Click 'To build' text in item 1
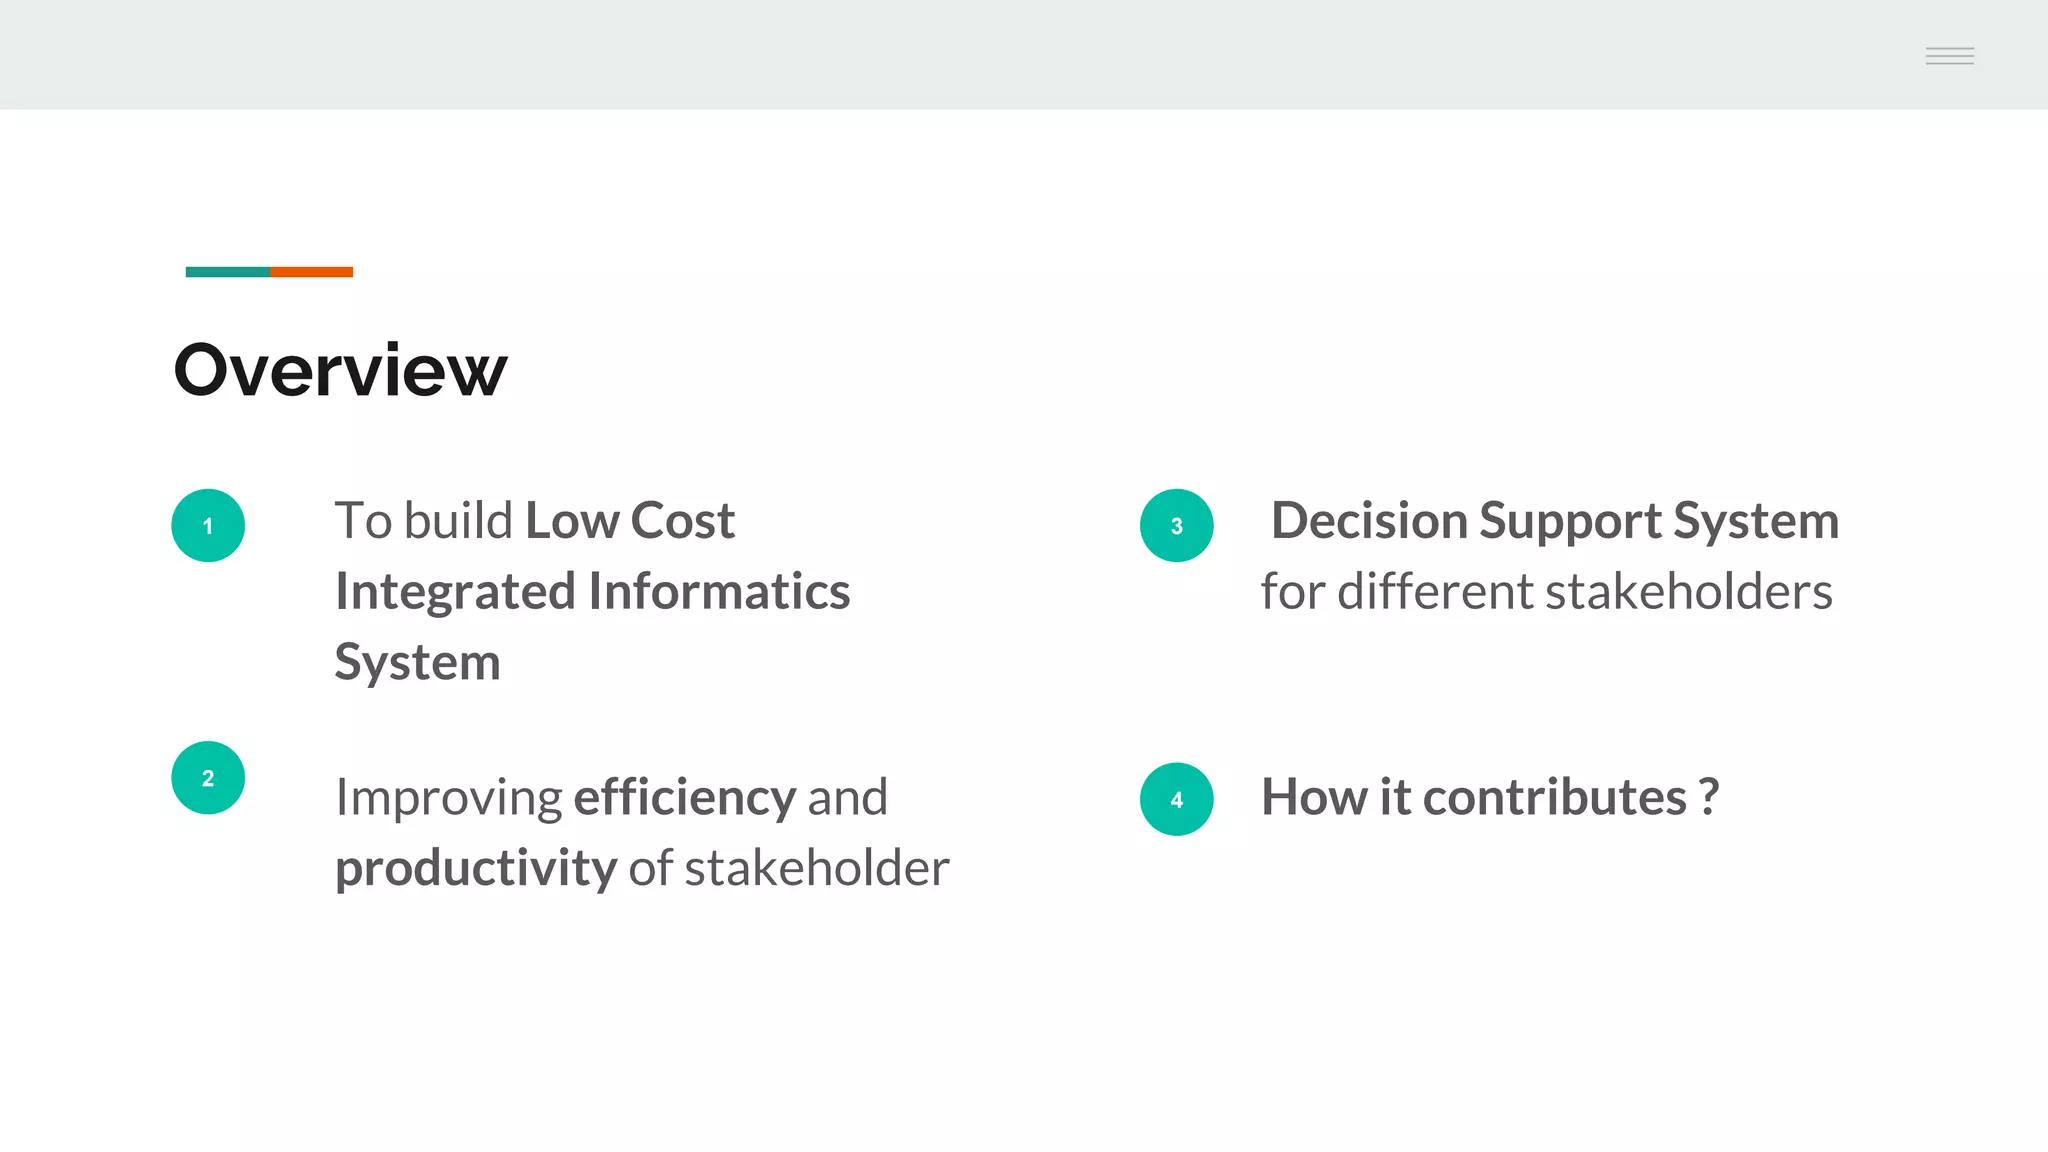2048x1152 pixels. click(x=424, y=521)
